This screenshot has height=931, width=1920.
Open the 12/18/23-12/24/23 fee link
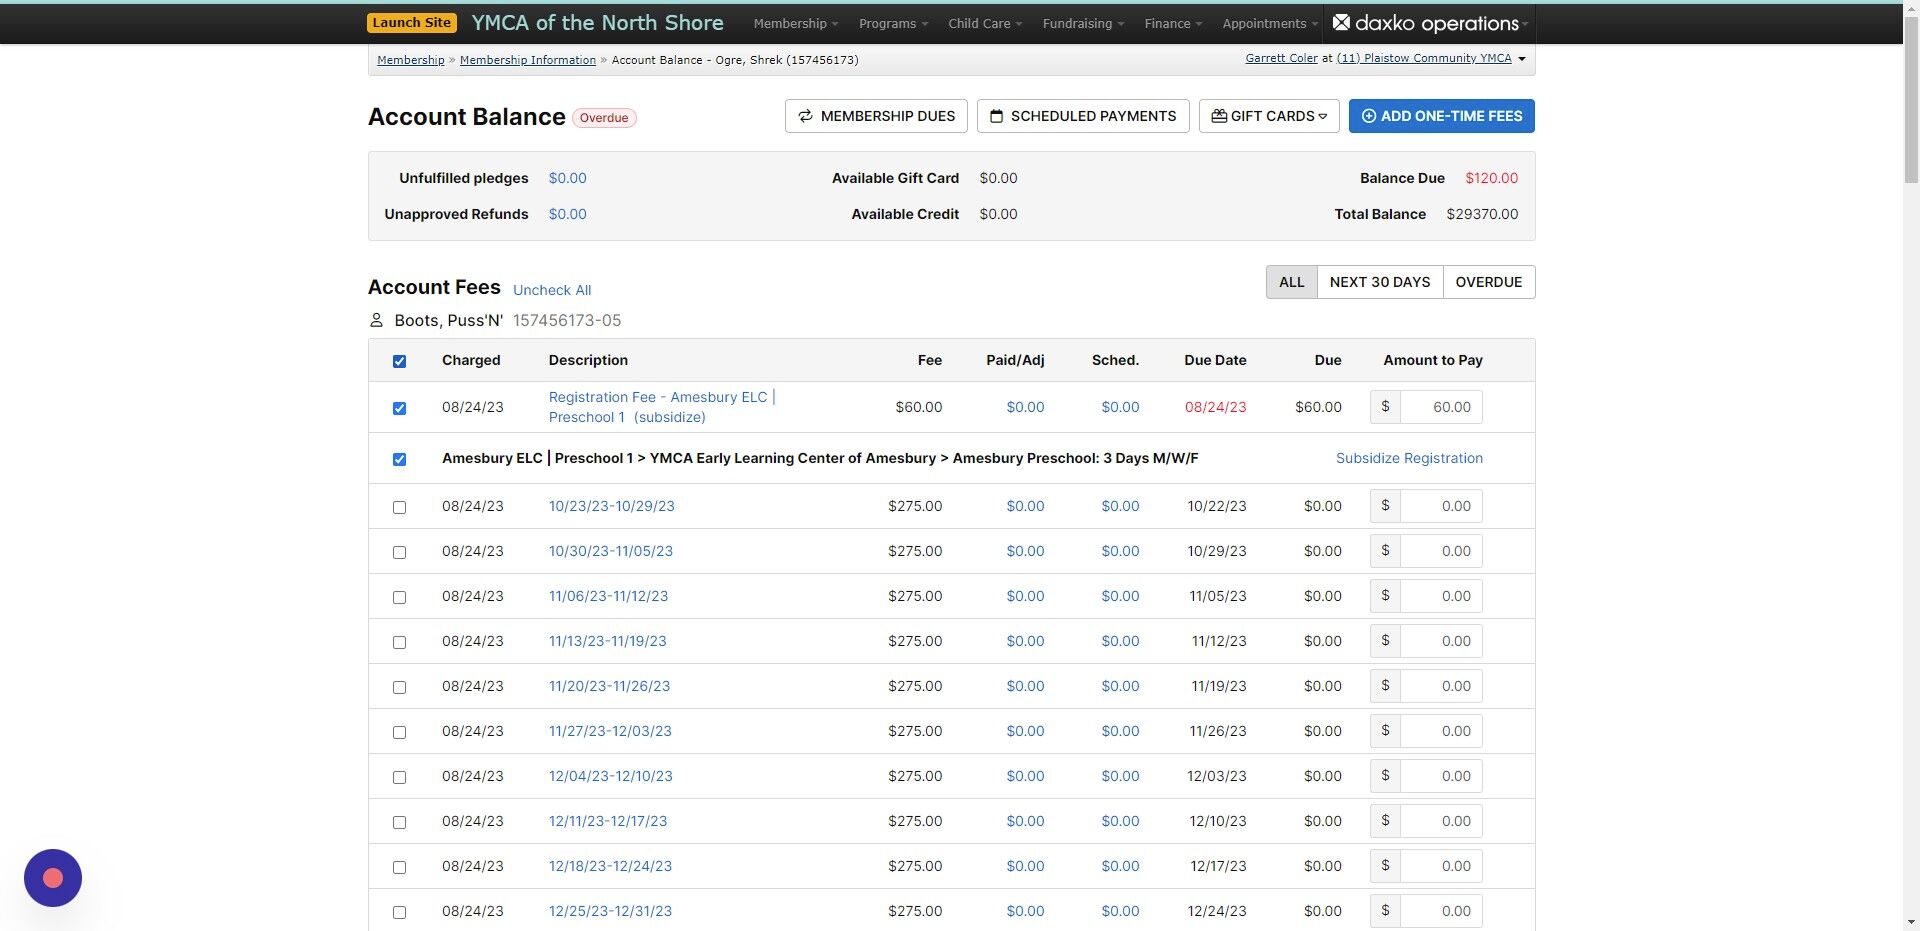pos(610,866)
